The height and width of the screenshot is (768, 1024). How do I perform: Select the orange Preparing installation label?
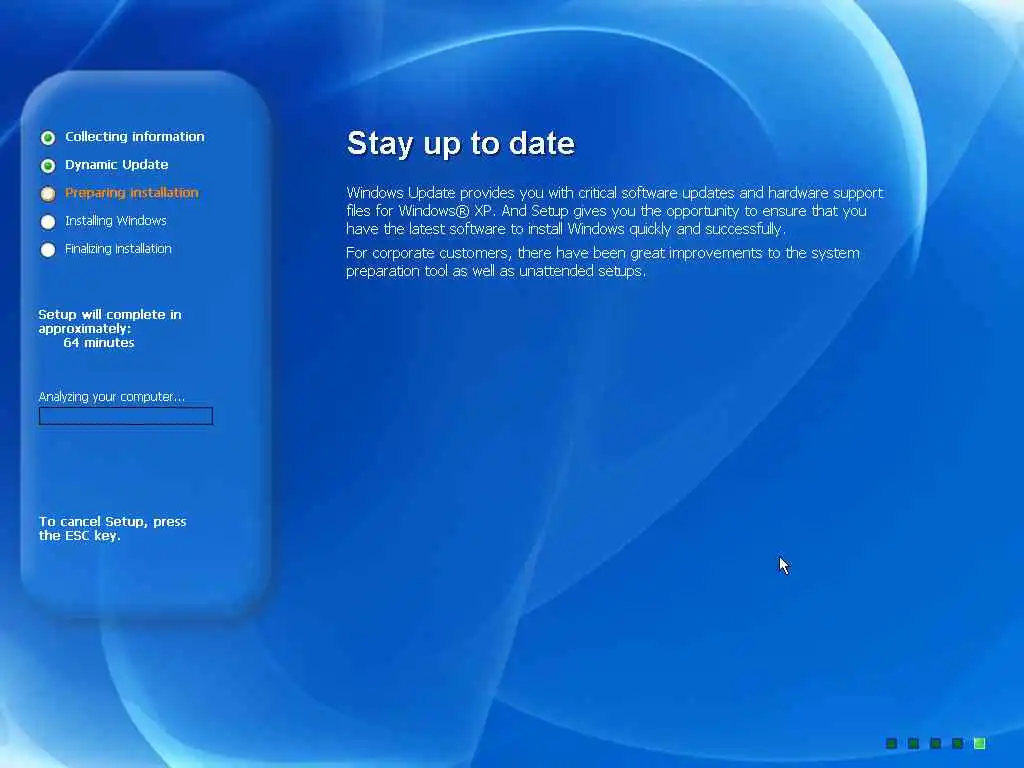click(x=131, y=193)
